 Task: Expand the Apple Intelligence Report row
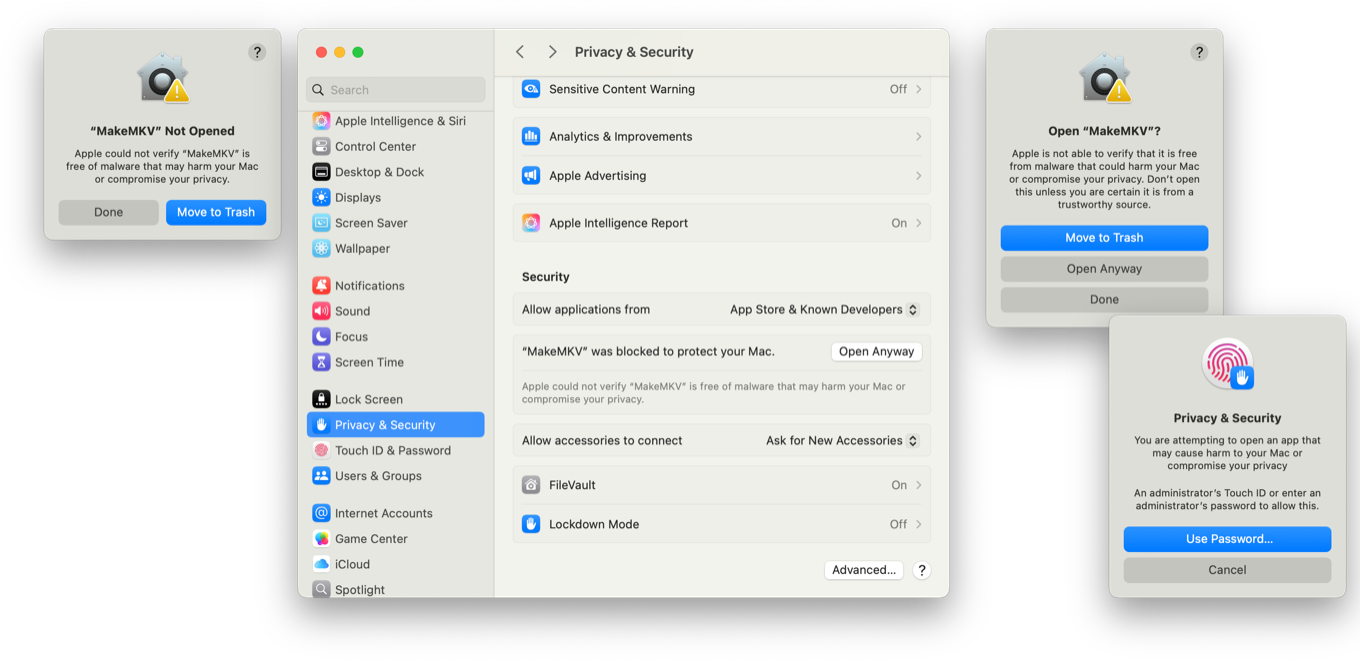720,224
